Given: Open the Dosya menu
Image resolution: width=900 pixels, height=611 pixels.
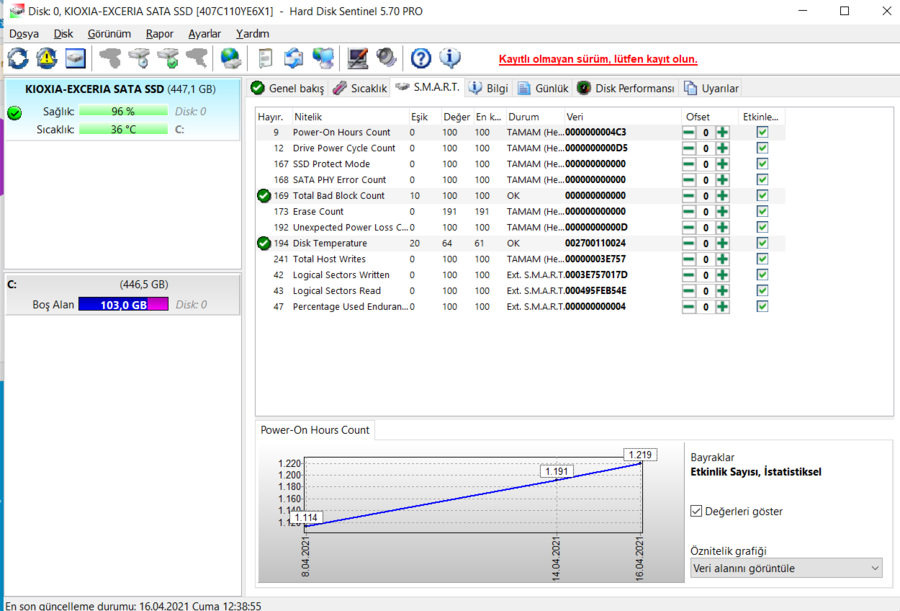Looking at the screenshot, I should [x=24, y=34].
